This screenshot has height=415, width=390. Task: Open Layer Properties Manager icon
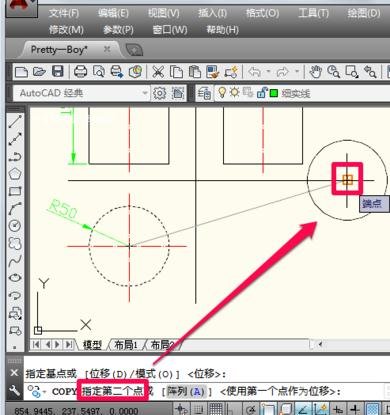[204, 93]
